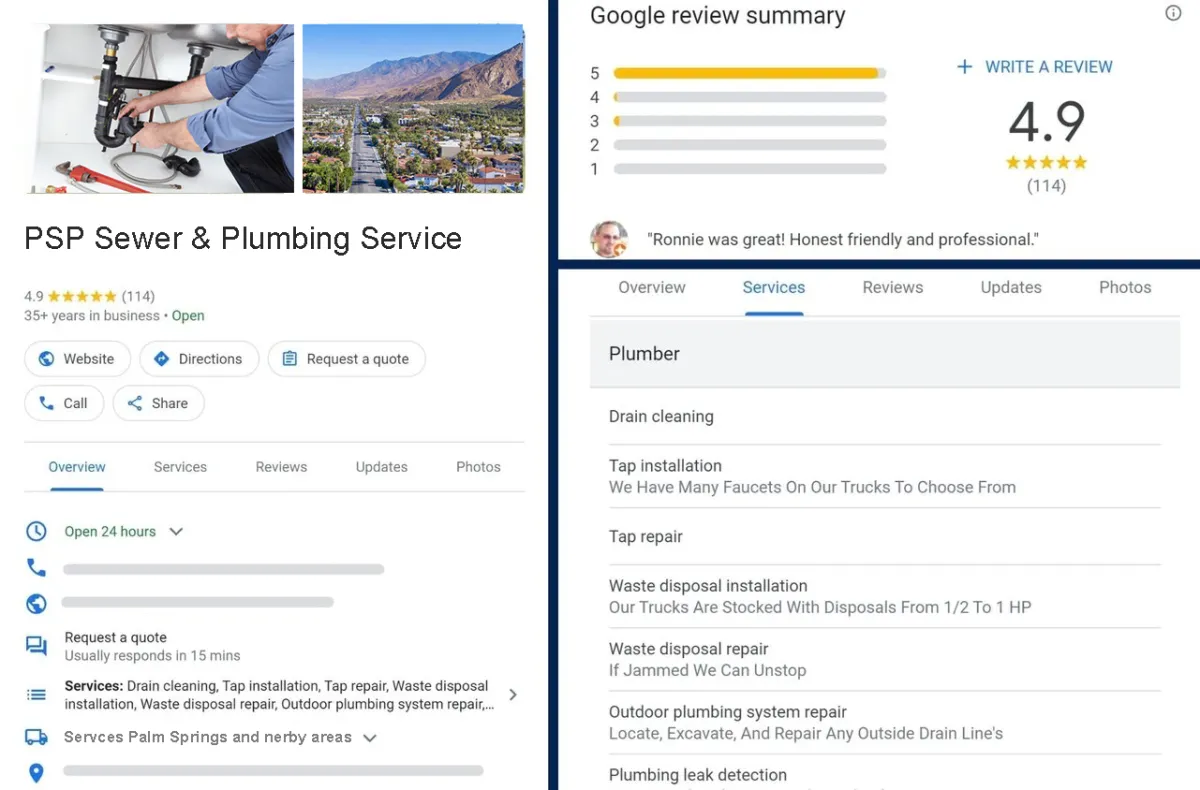Click the Waste disposal installation row
The image size is (1200, 790).
(x=885, y=597)
